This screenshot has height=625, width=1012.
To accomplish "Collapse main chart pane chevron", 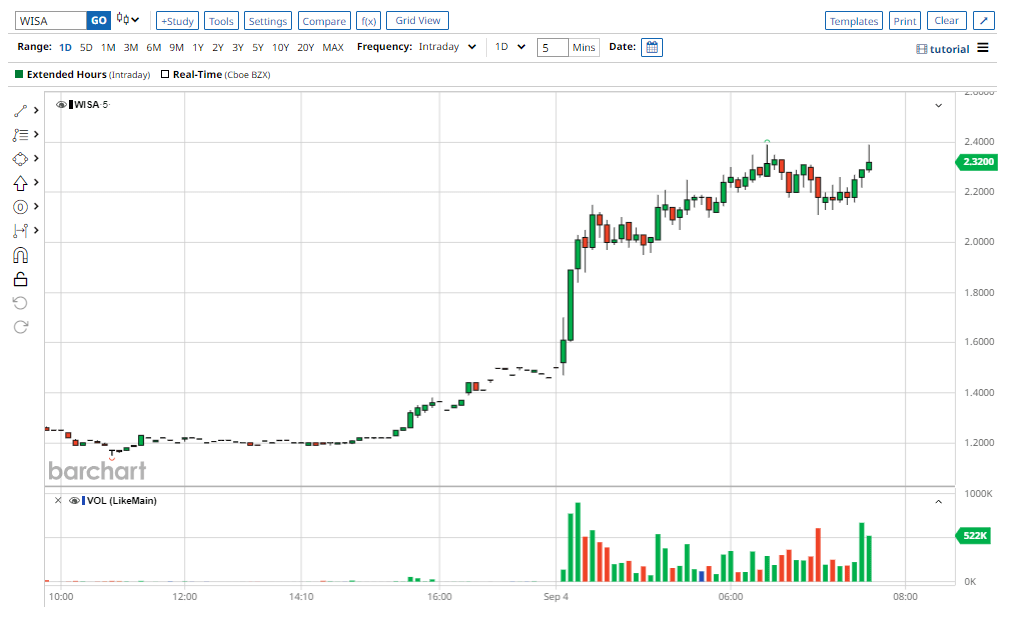I will (x=939, y=105).
